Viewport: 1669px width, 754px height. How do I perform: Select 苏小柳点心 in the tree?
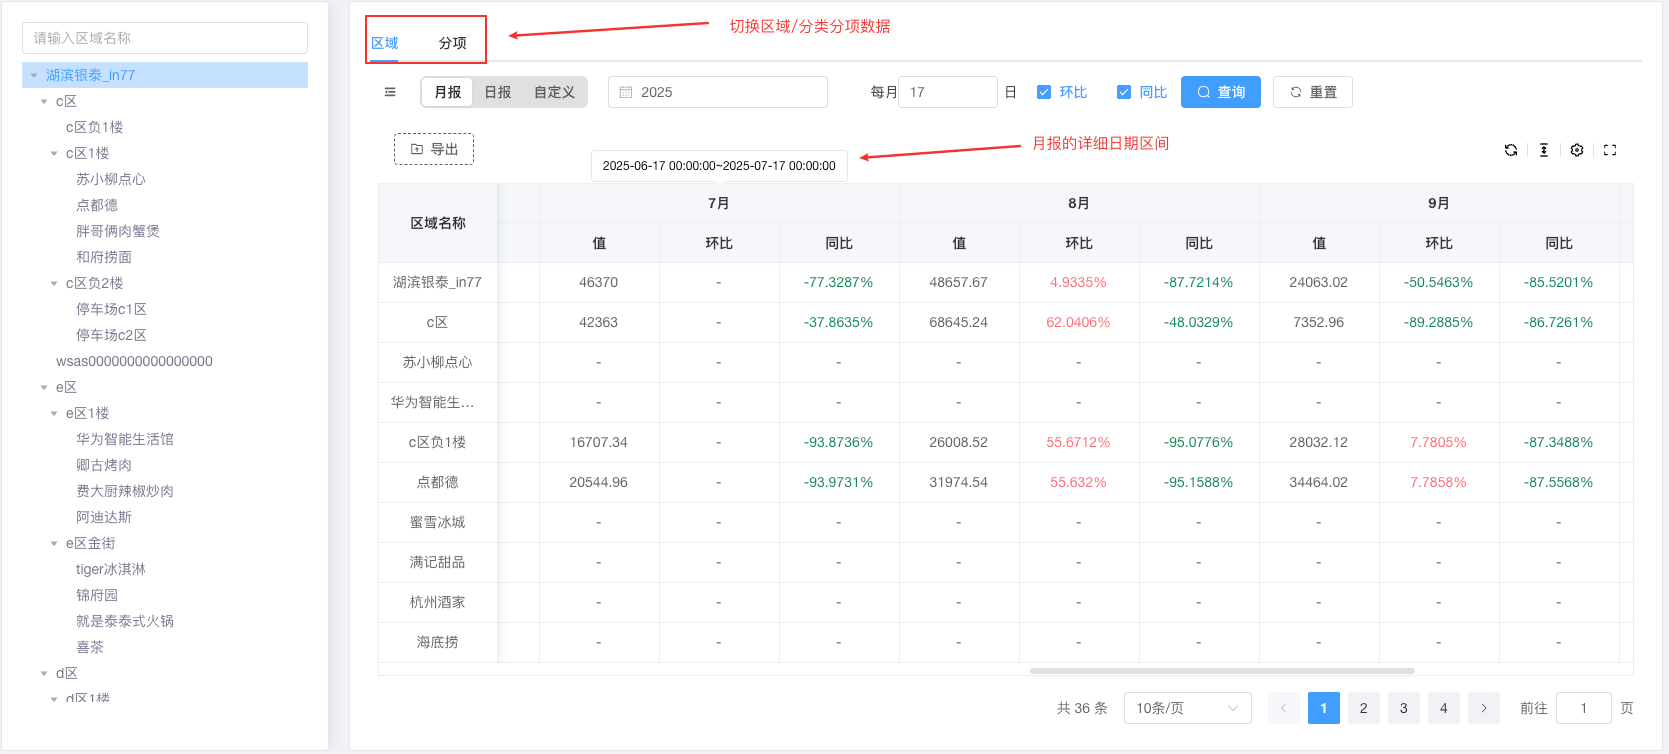tap(111, 179)
